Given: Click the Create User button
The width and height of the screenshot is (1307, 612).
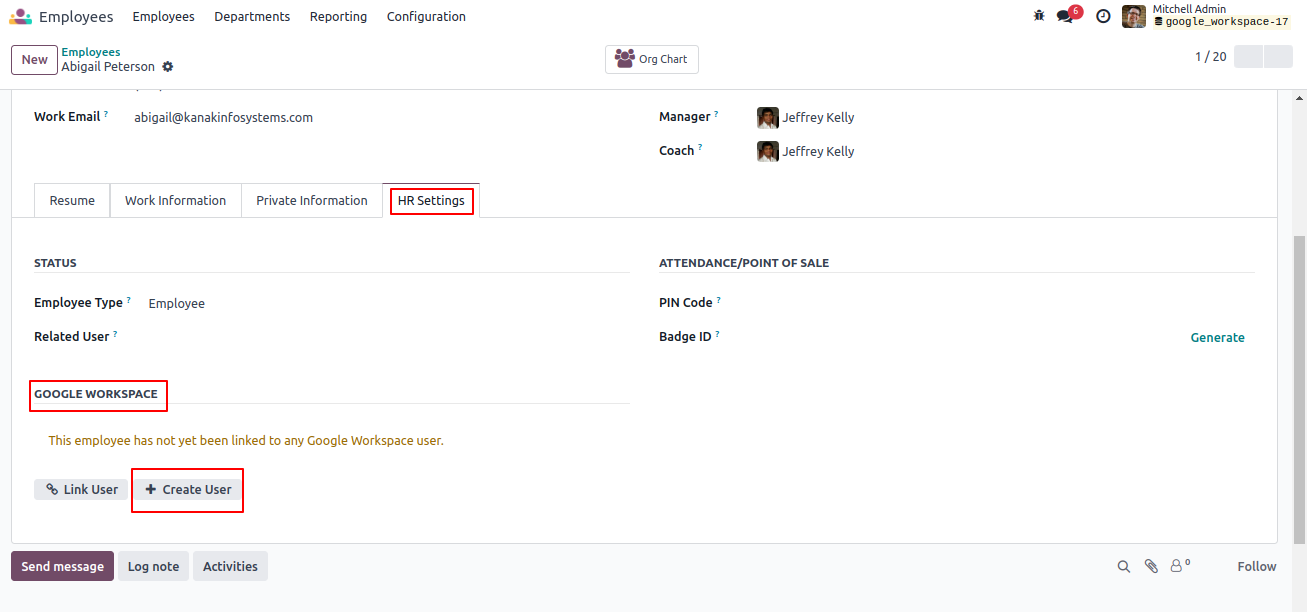Looking at the screenshot, I should click(x=188, y=489).
